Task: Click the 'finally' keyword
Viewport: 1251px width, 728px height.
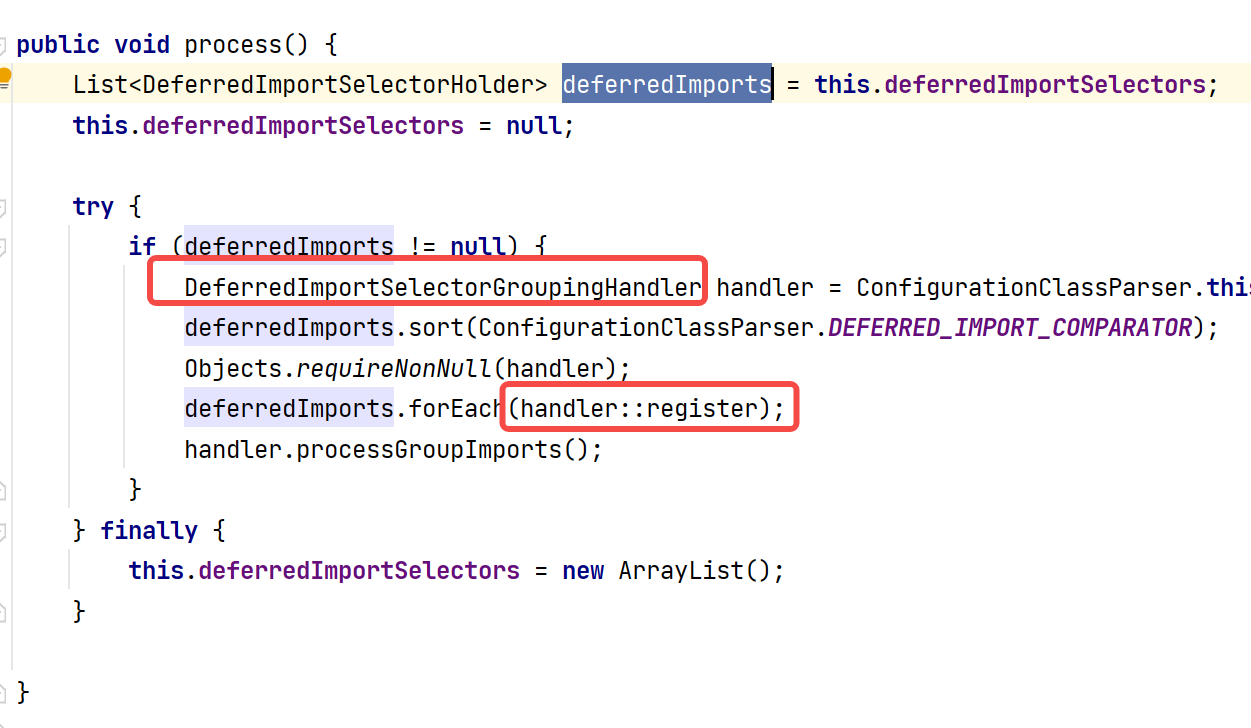Action: tap(149, 531)
